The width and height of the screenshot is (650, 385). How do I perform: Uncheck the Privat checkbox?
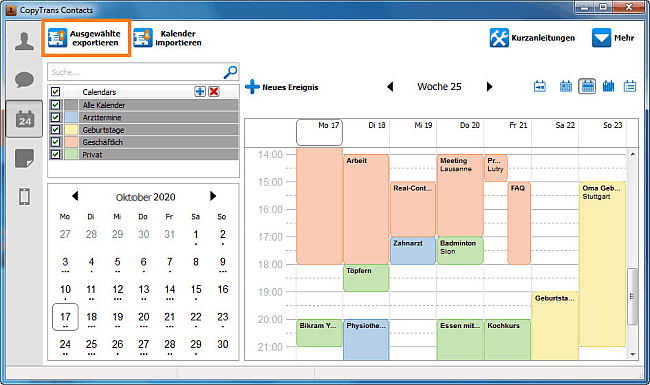click(x=56, y=155)
